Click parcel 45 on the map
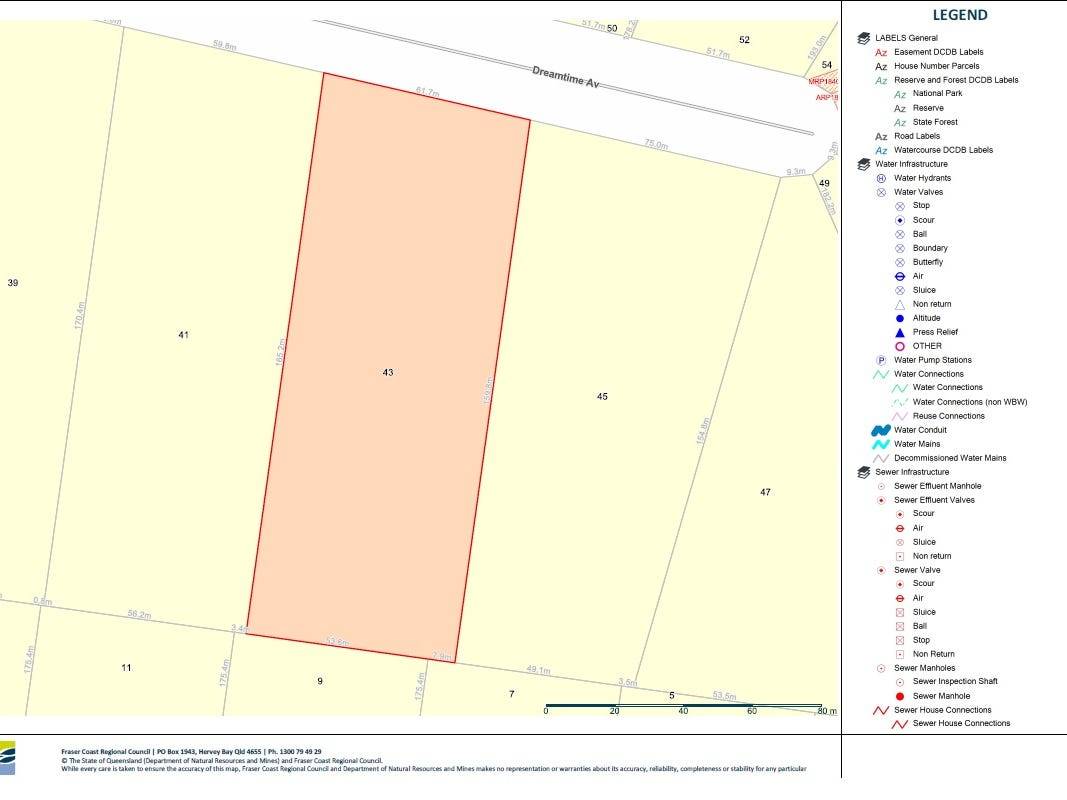Viewport: 1067px width, 800px height. [x=602, y=397]
